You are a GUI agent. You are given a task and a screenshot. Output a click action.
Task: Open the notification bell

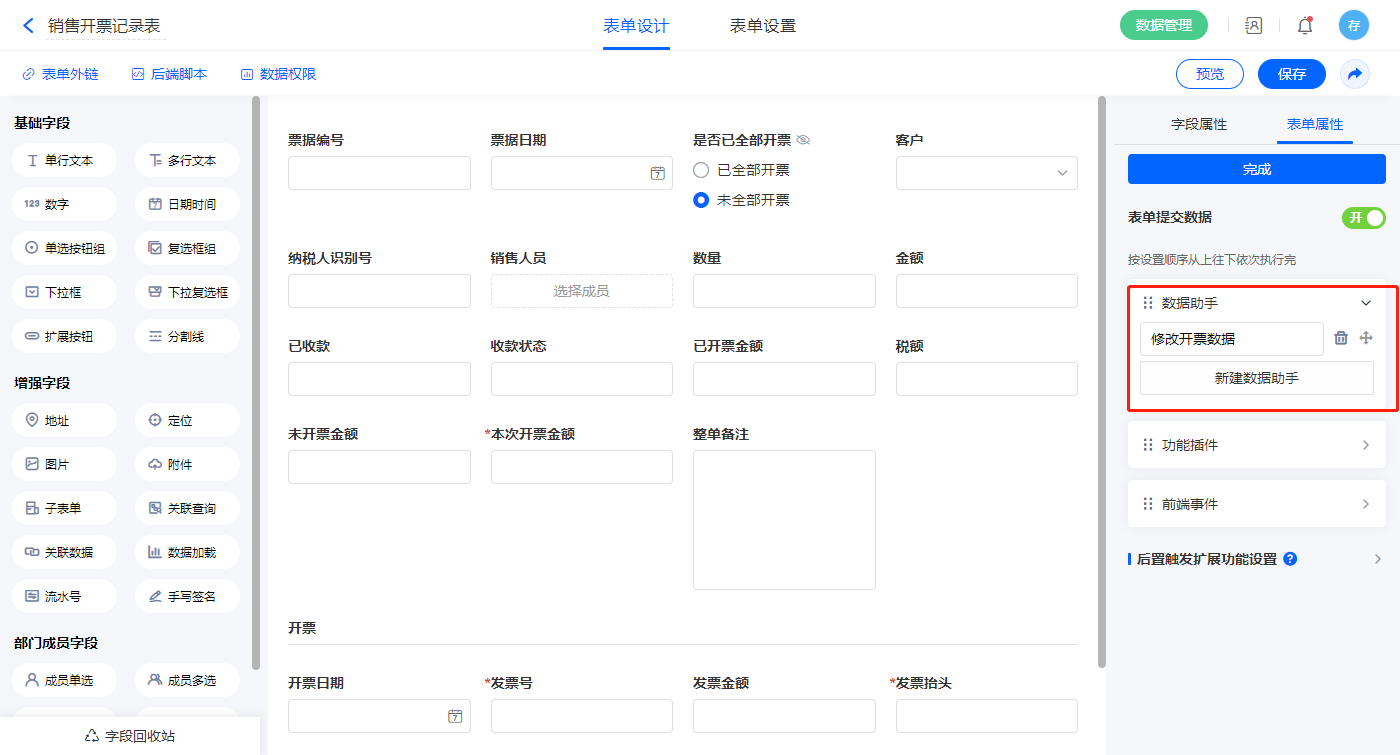1304,26
